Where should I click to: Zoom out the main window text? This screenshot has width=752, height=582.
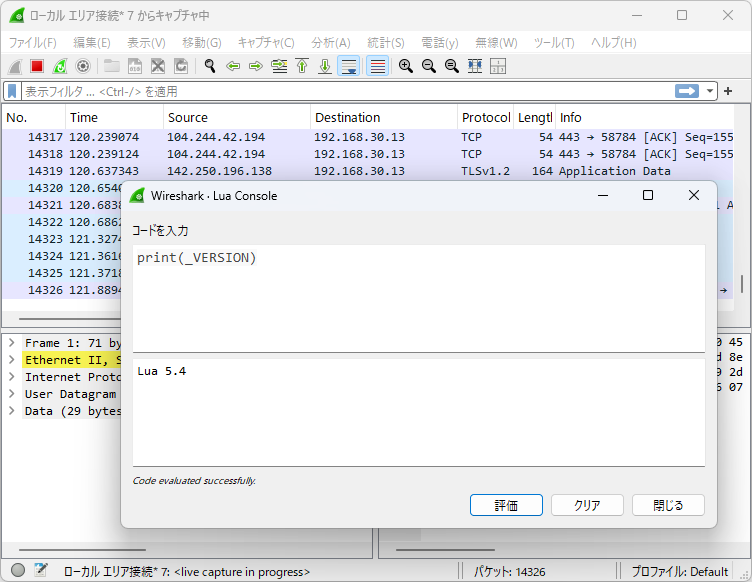click(429, 66)
